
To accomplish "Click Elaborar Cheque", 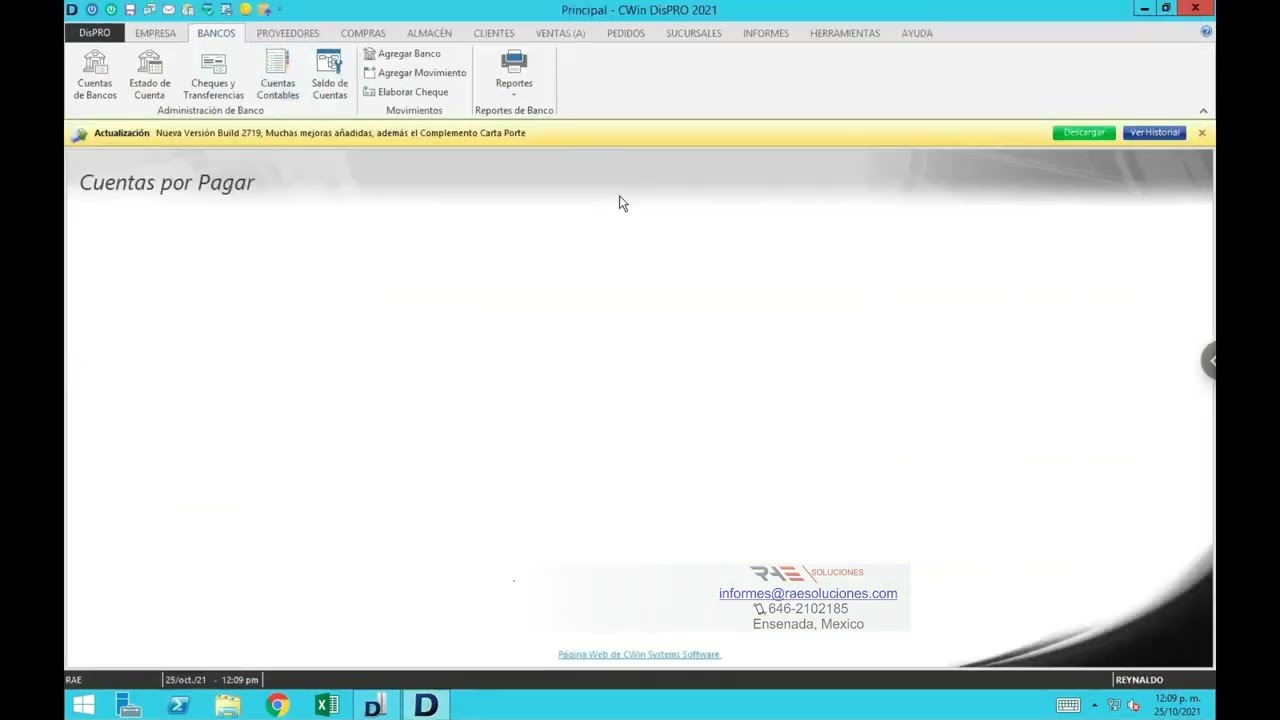I will (x=406, y=92).
